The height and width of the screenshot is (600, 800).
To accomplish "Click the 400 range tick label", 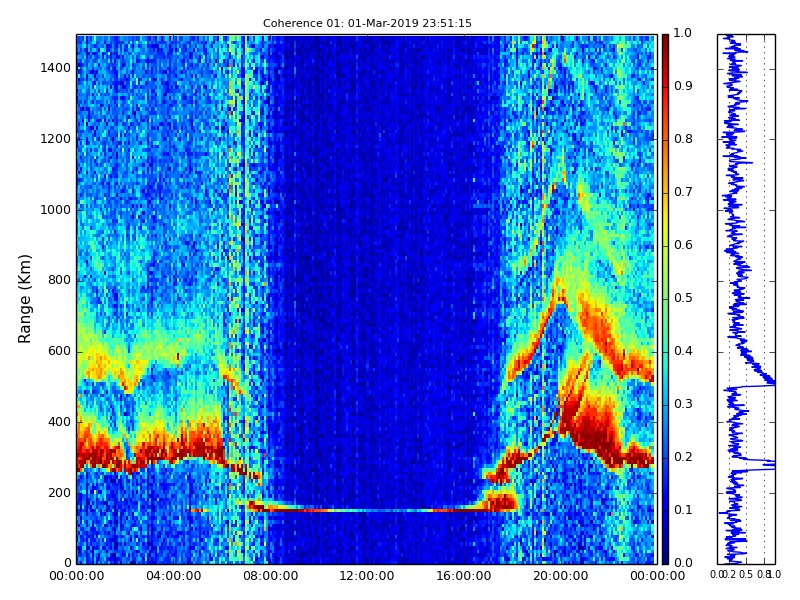I will (x=60, y=422).
